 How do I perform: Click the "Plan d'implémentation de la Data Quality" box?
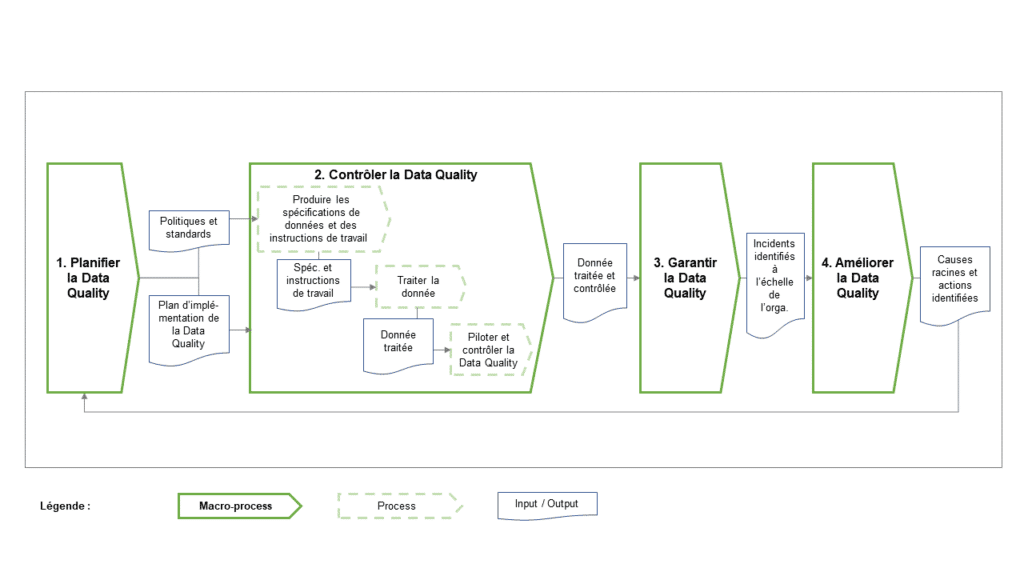click(188, 328)
